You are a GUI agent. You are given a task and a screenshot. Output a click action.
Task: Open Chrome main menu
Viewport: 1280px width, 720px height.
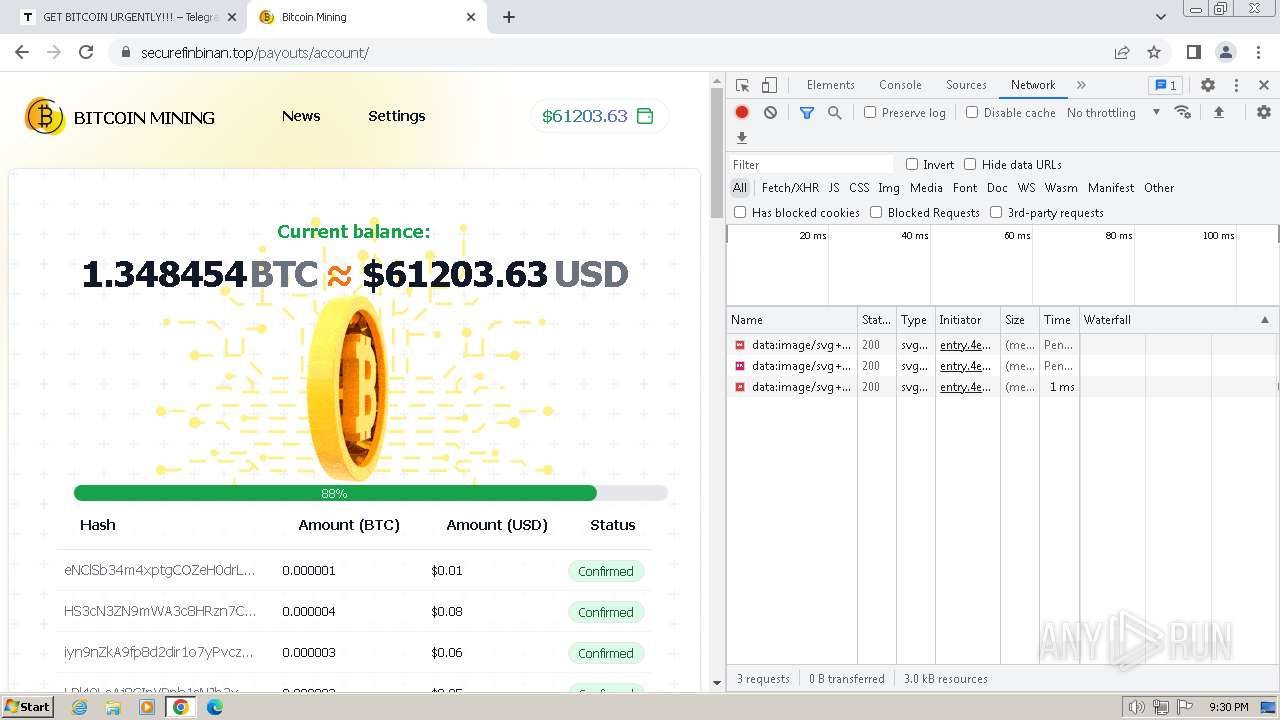tap(1258, 52)
